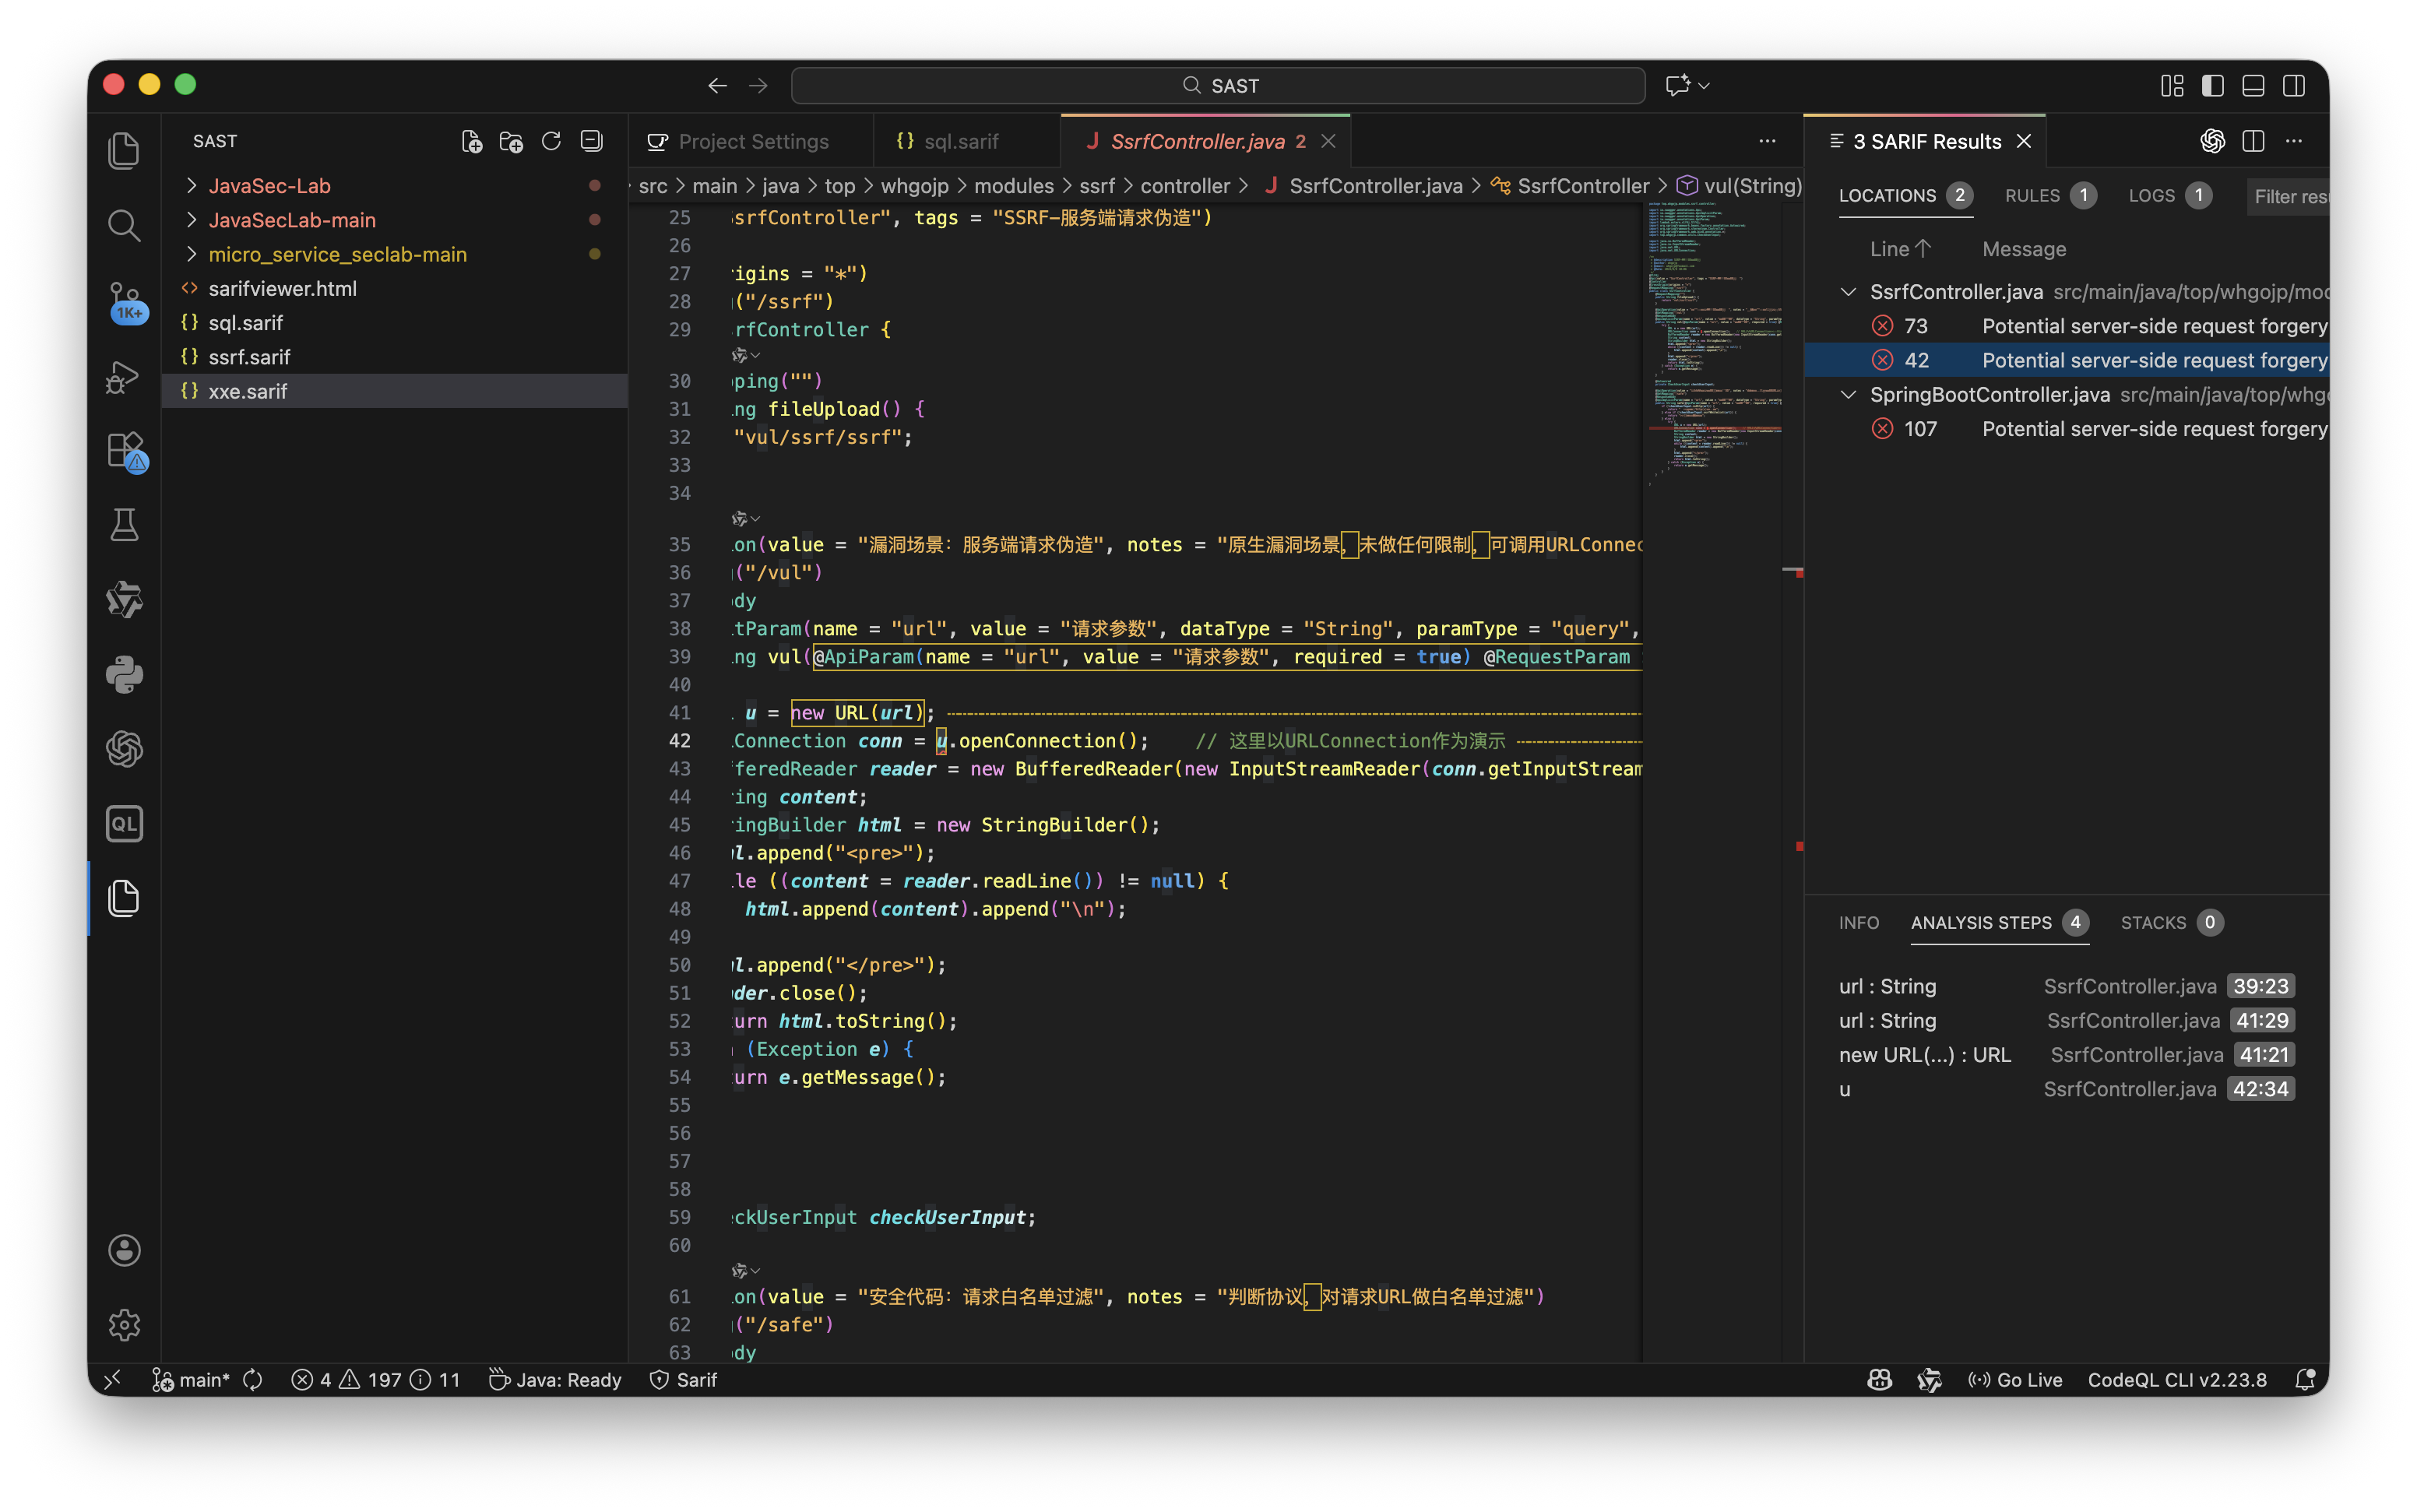Toggle the secondary side bar layout button
Viewport: 2417px width, 1512px height.
pyautogui.click(x=2294, y=86)
